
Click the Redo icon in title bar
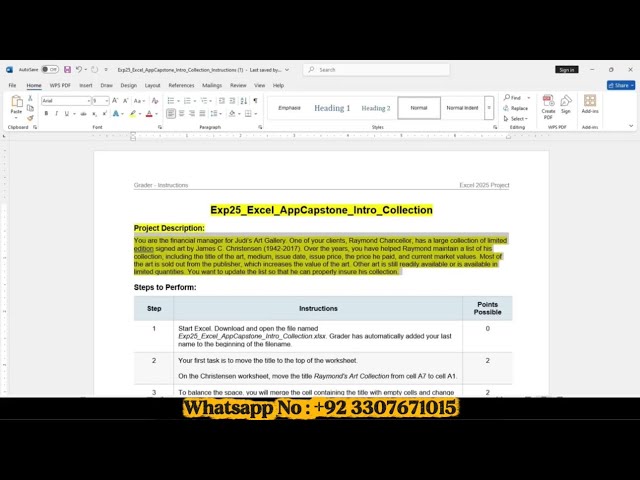click(94, 70)
